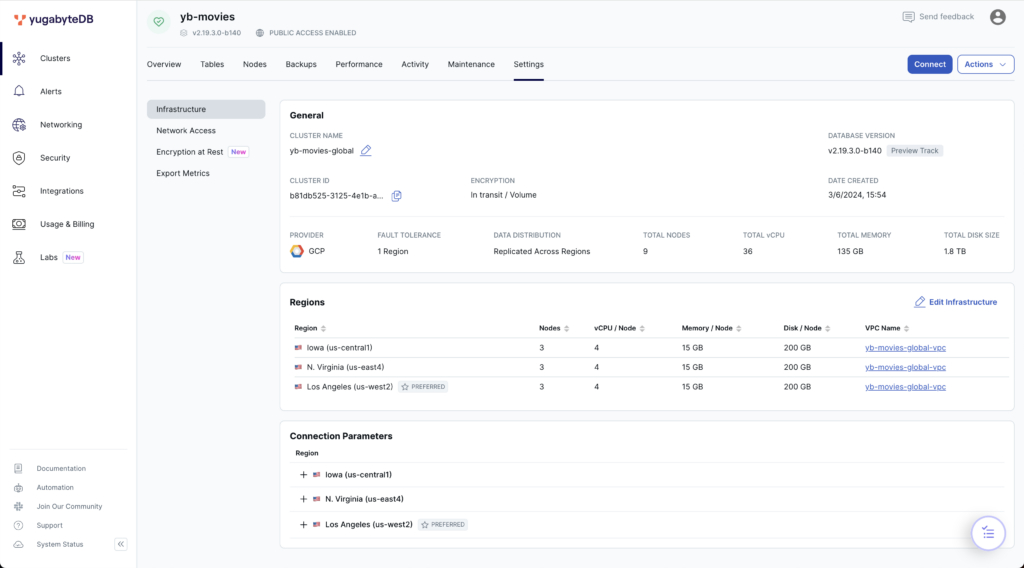
Task: Collapse the sidebar with double chevron
Action: click(x=121, y=544)
